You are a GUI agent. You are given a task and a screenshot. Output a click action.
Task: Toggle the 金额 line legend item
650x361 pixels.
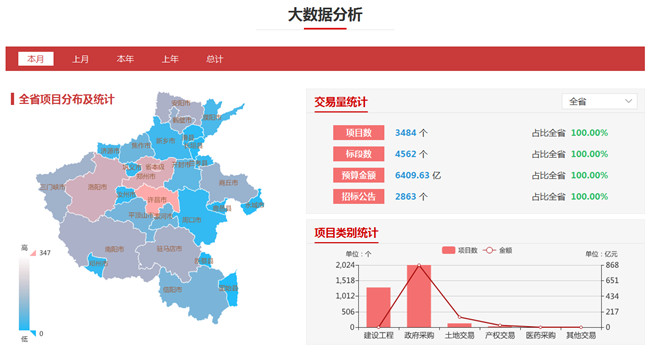tap(498, 250)
